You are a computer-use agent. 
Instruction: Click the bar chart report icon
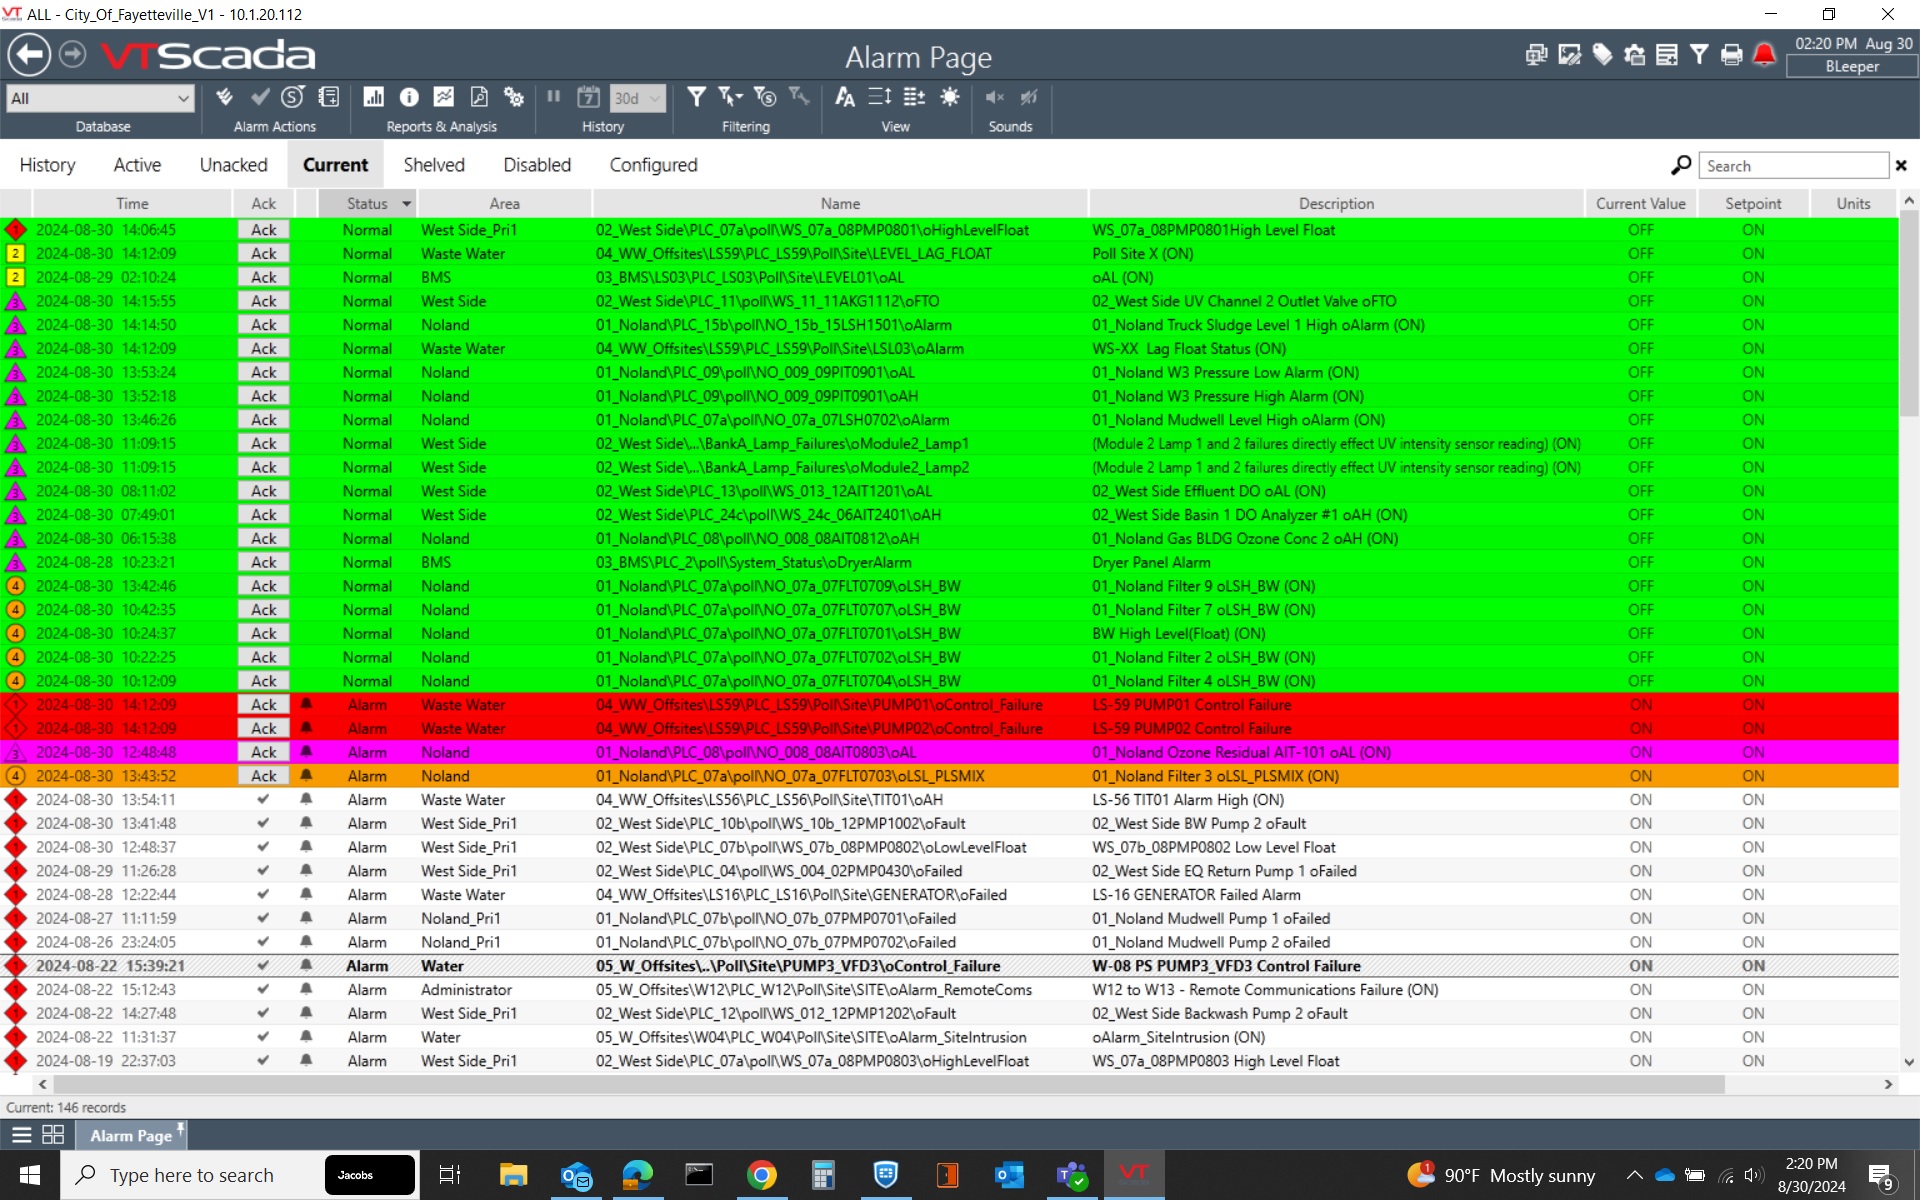click(374, 97)
